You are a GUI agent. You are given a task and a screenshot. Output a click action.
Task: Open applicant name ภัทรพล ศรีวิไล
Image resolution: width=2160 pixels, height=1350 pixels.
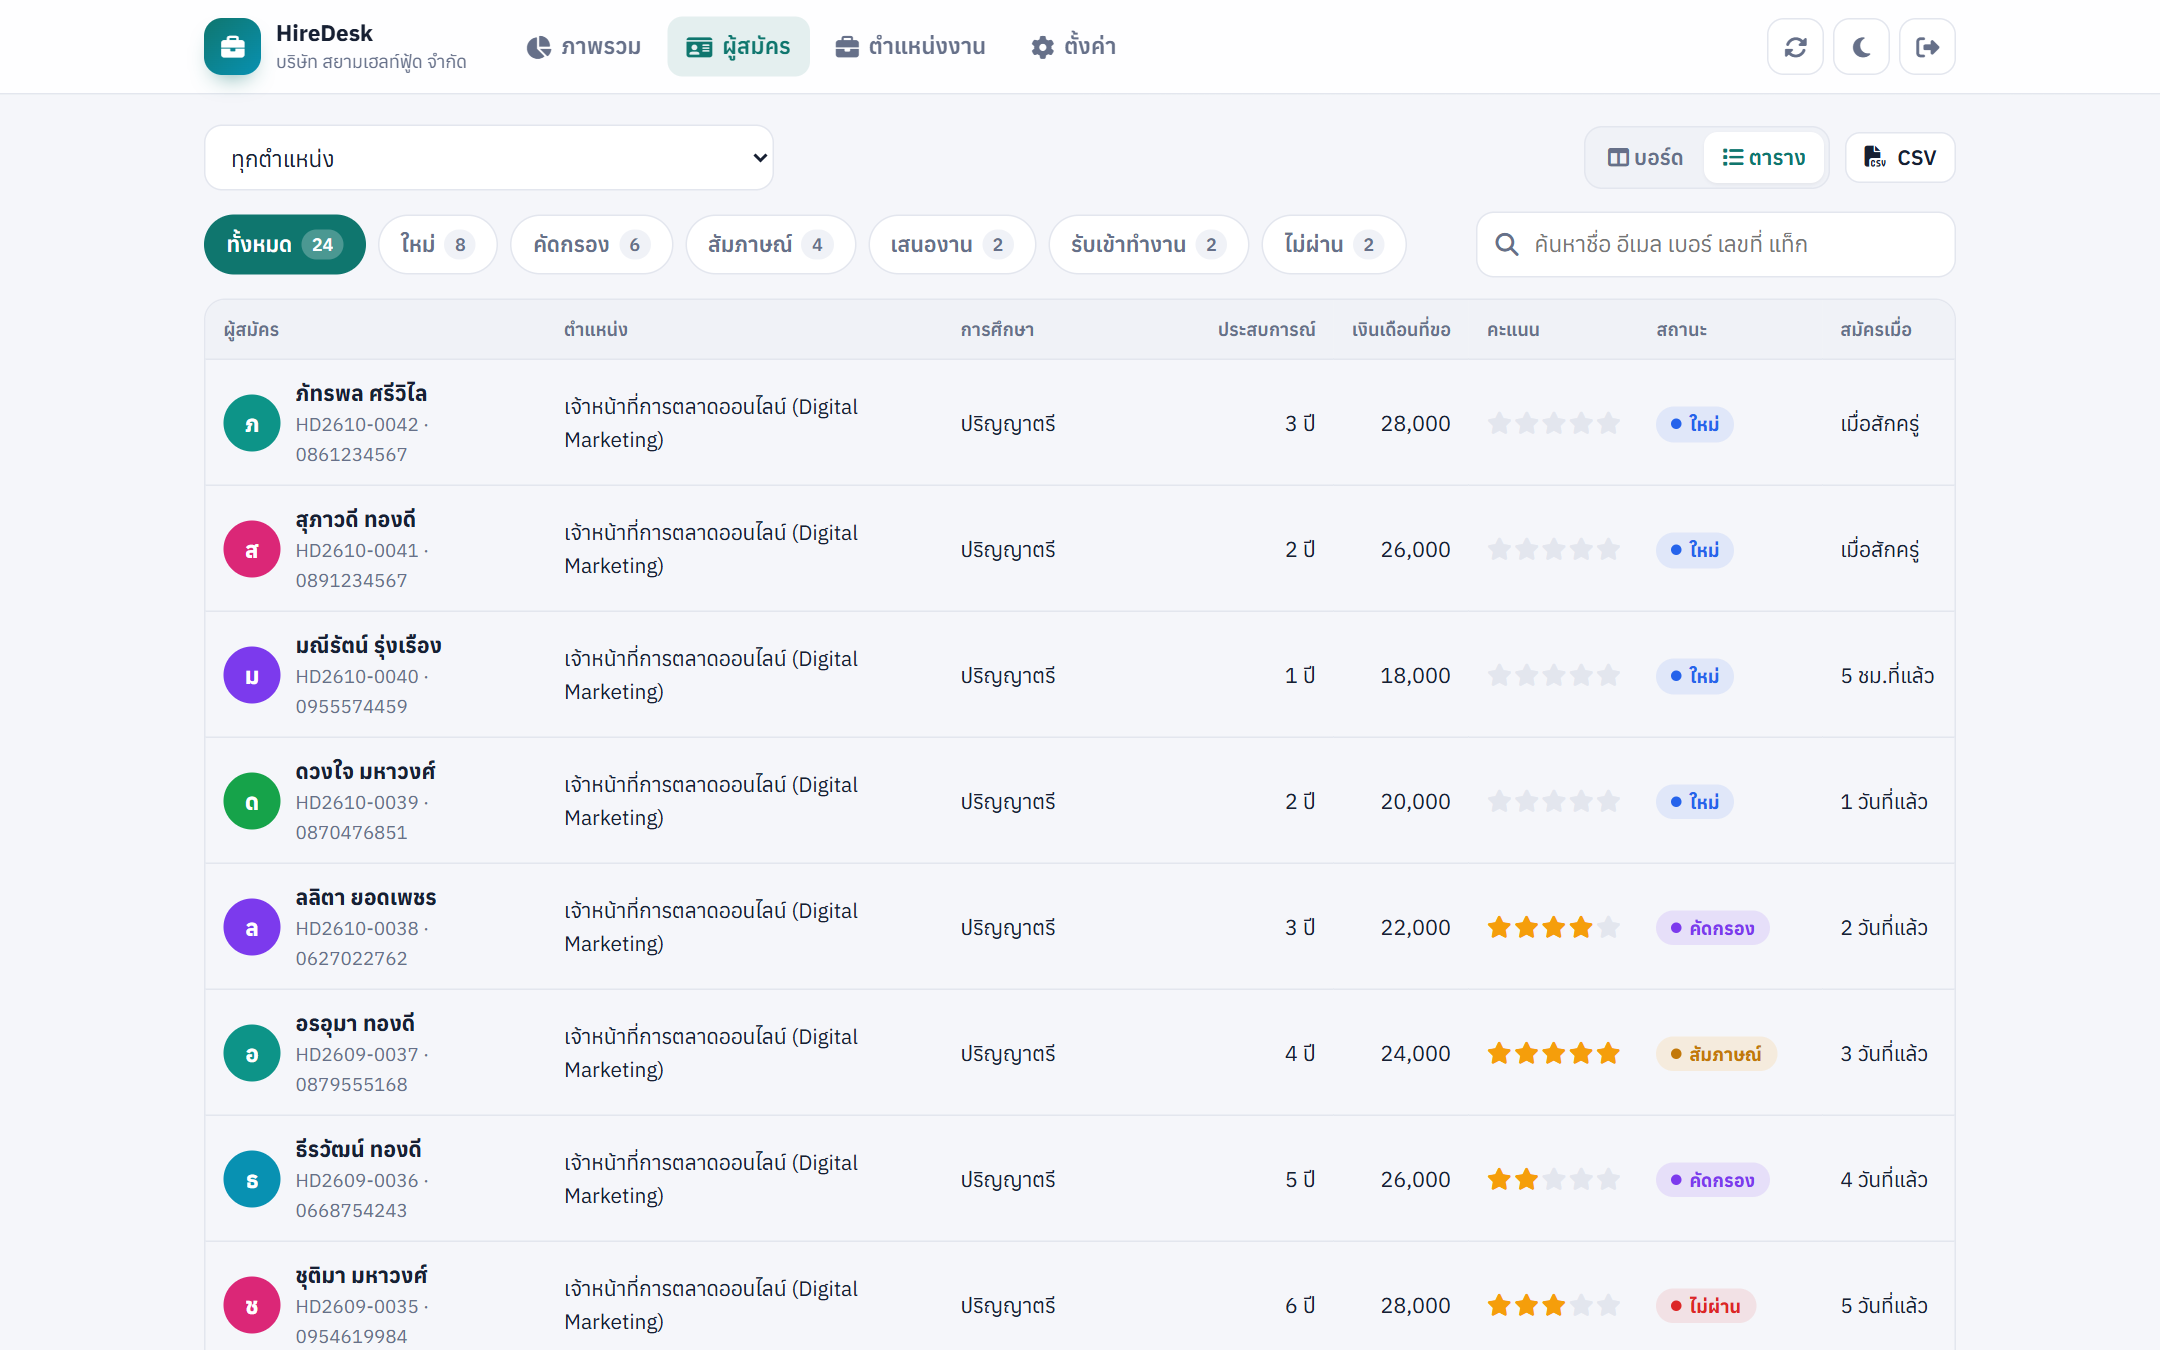[361, 393]
